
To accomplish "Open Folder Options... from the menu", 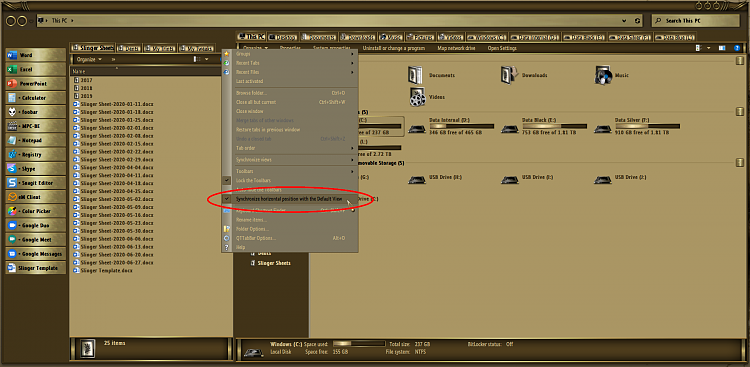I will tap(290, 229).
